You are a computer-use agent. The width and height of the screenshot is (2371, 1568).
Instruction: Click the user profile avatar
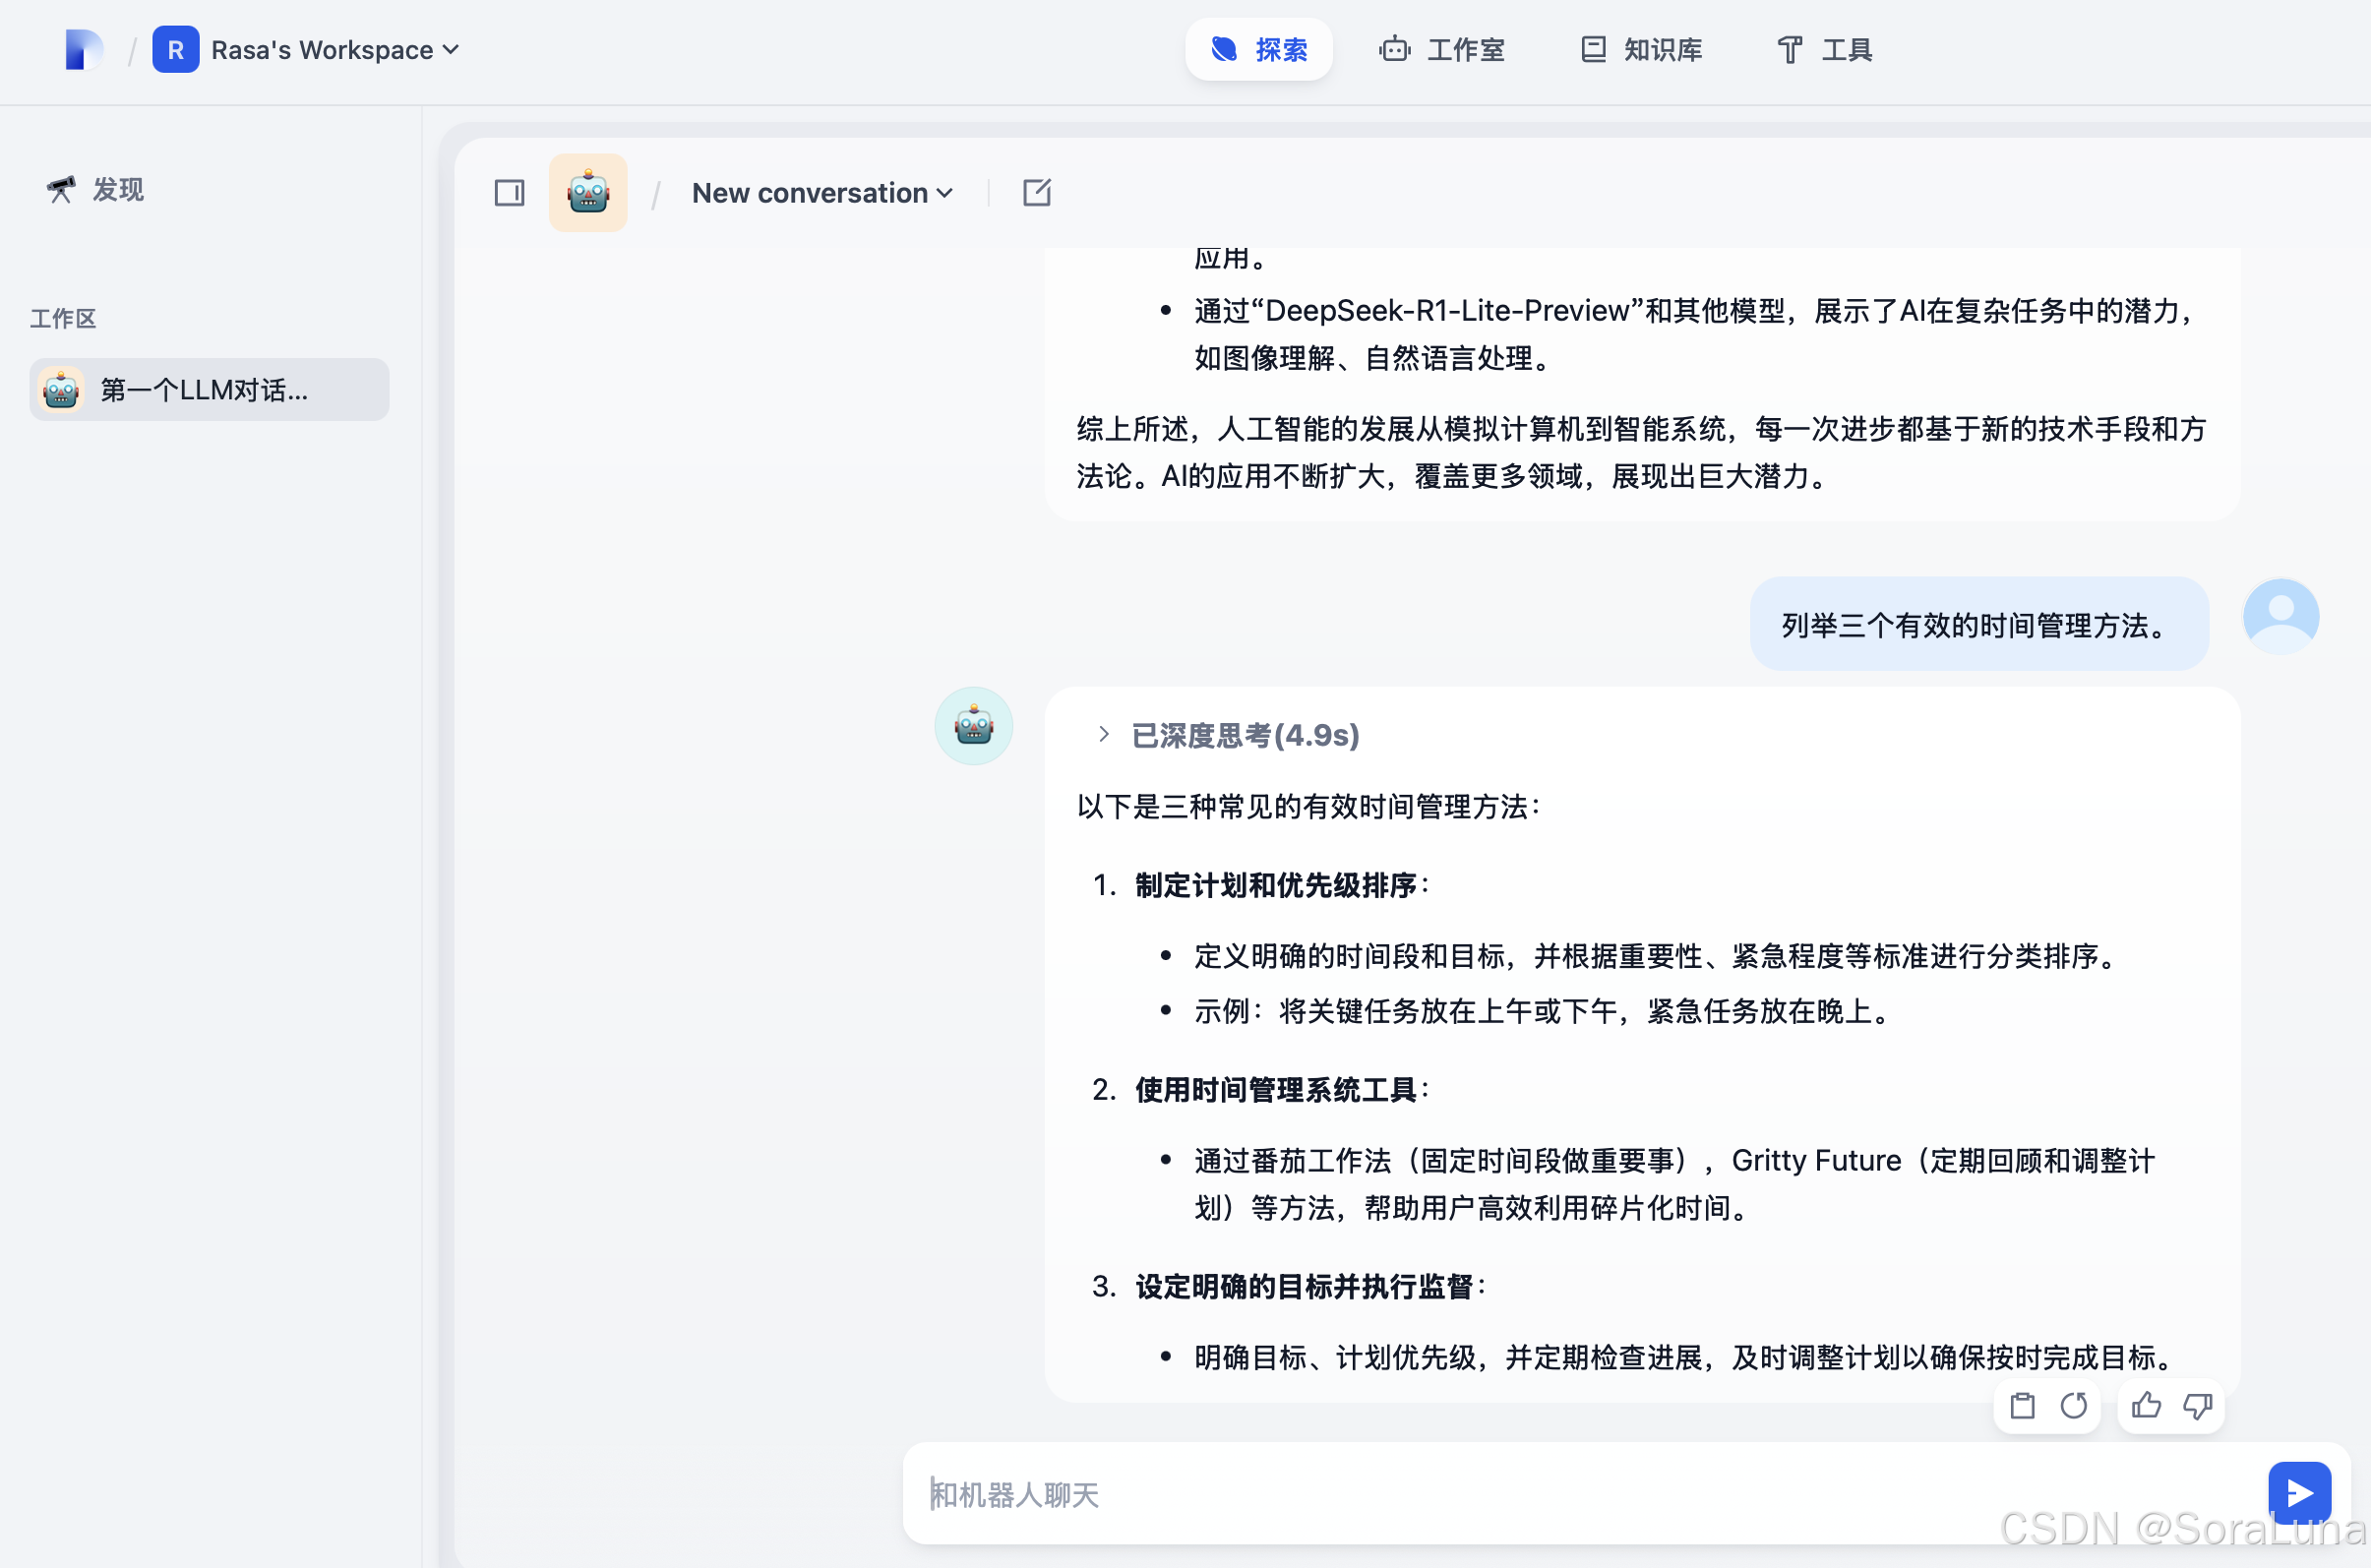pos(2280,616)
